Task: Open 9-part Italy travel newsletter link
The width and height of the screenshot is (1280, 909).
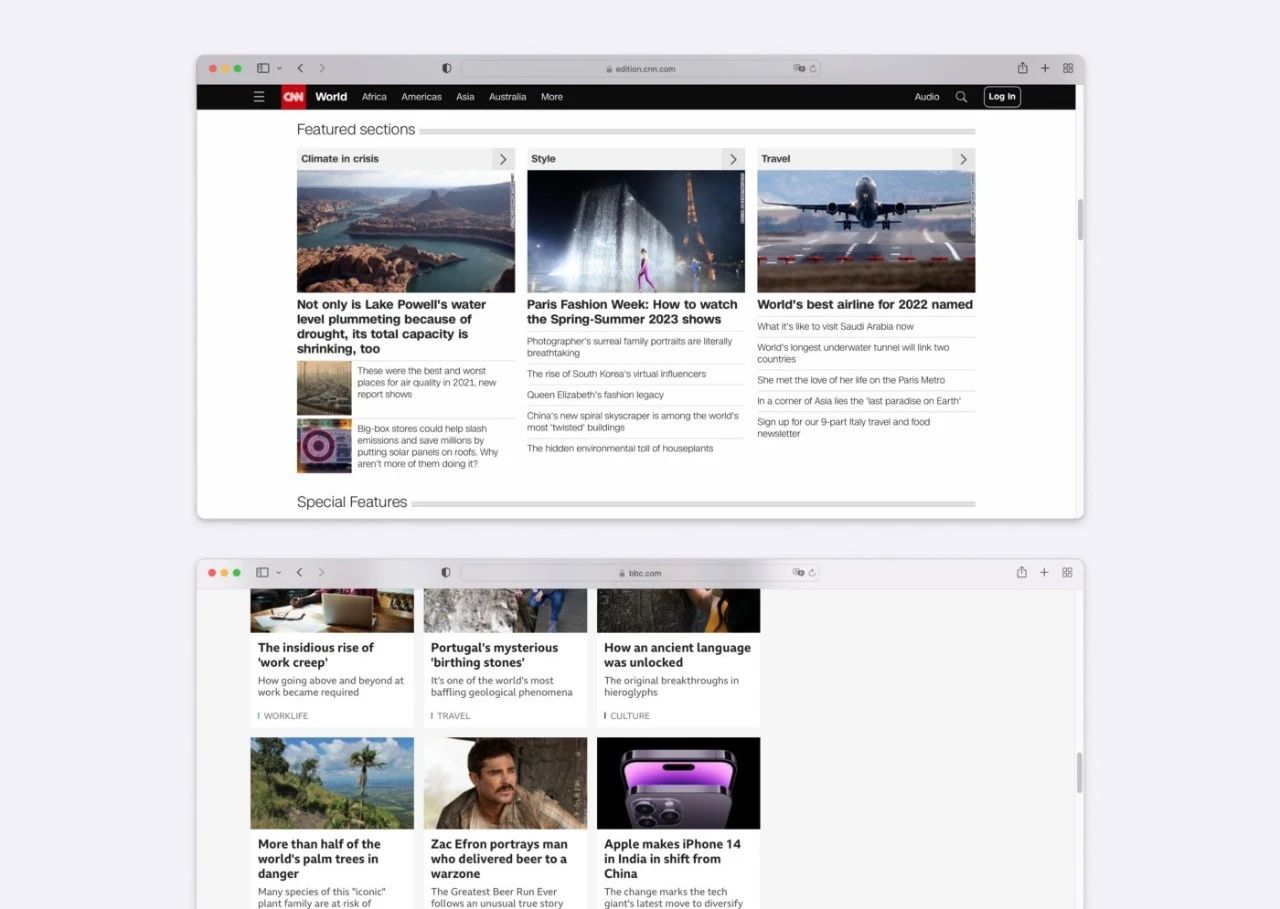Action: click(843, 428)
